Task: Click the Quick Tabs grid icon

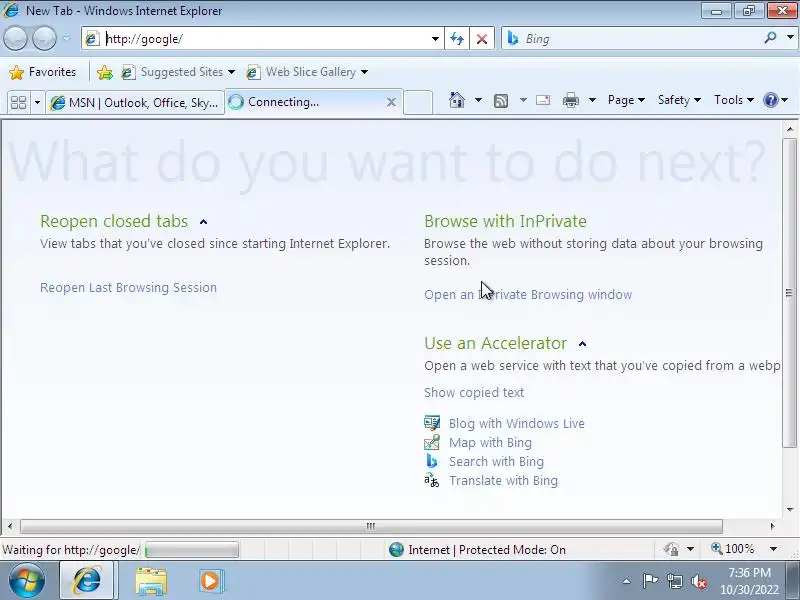Action: (x=18, y=103)
